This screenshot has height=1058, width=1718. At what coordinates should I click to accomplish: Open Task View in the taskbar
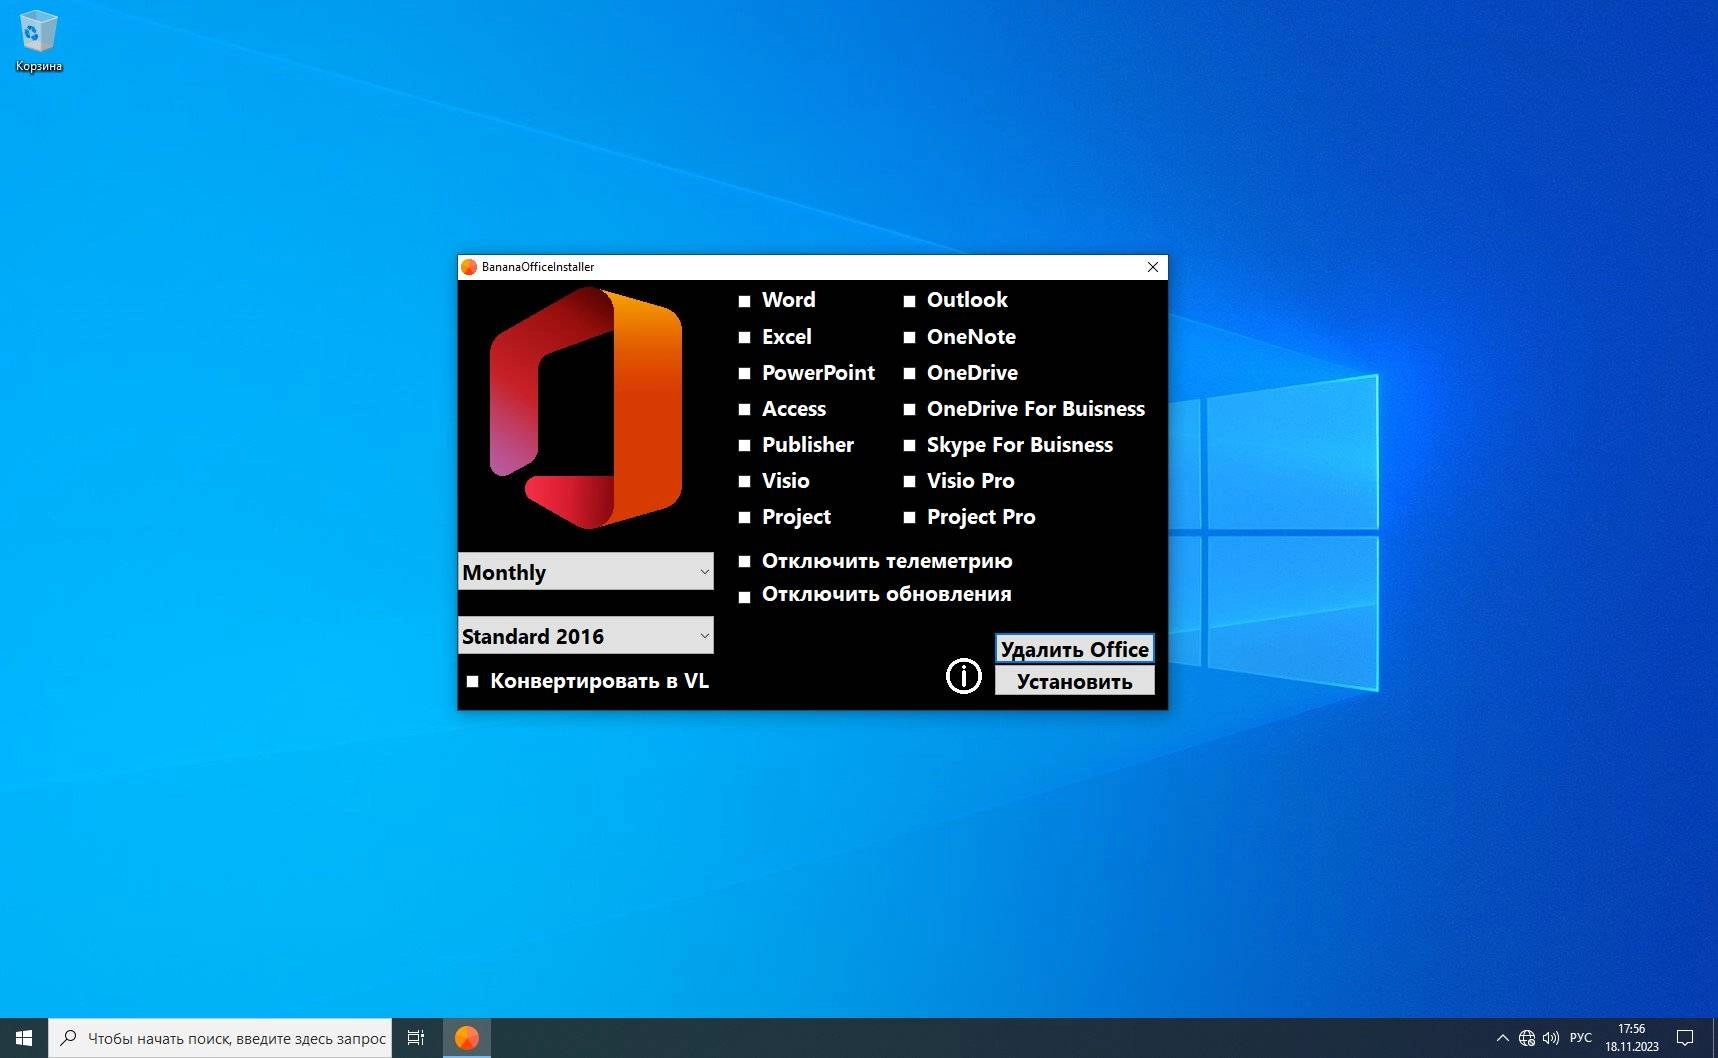point(416,1038)
